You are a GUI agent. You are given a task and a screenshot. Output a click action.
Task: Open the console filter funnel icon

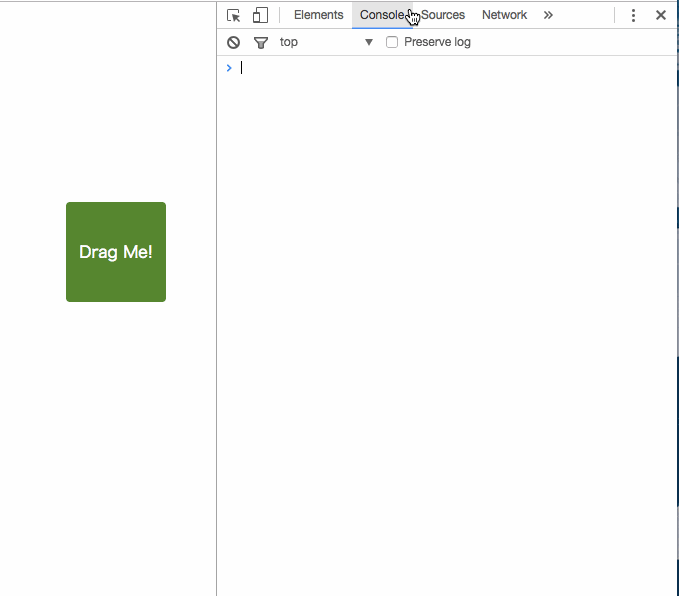[261, 42]
